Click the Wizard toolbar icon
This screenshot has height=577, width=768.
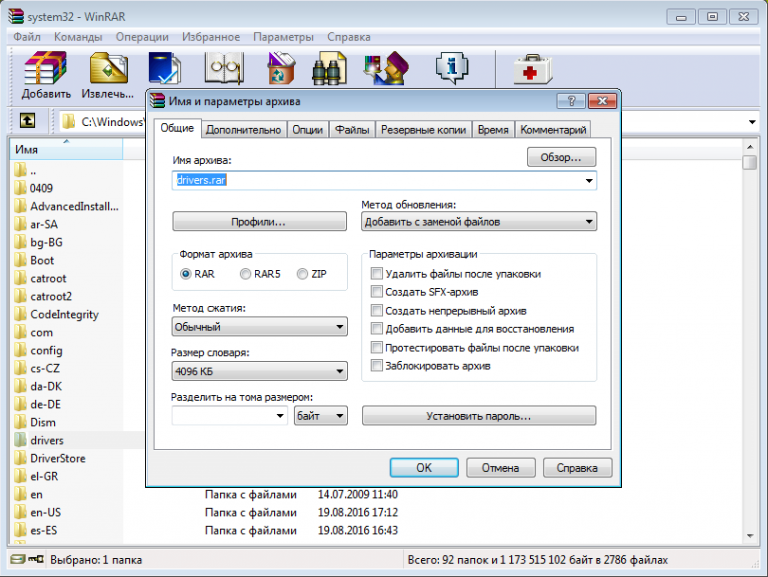pyautogui.click(x=386, y=68)
